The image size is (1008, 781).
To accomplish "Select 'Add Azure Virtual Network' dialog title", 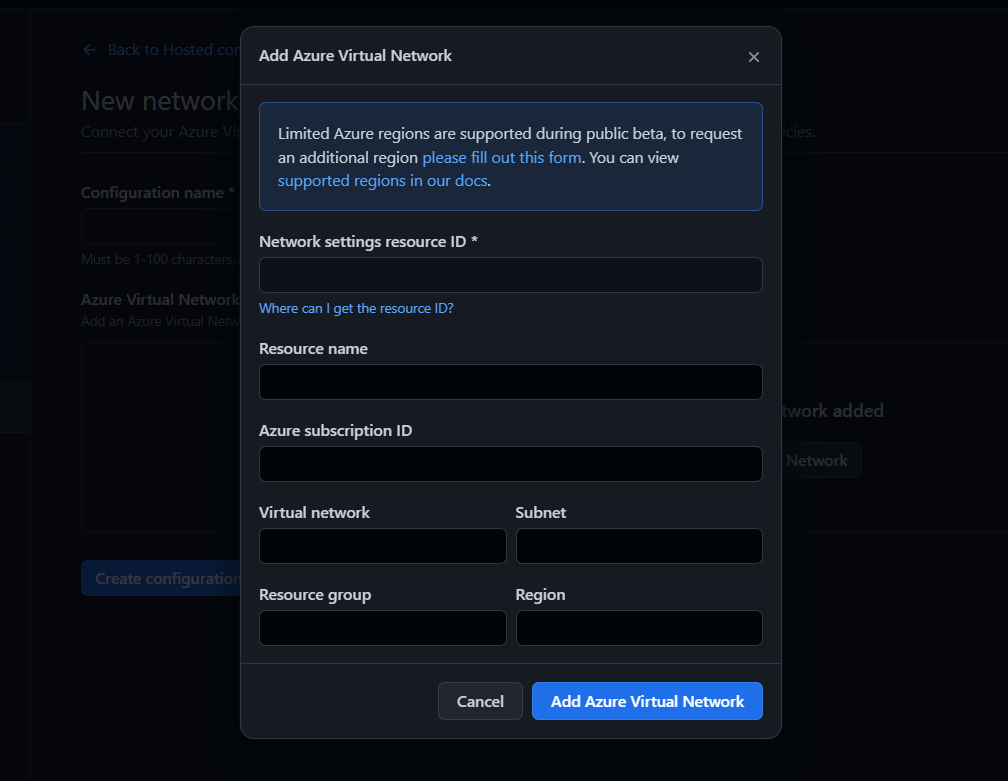I will tap(355, 56).
